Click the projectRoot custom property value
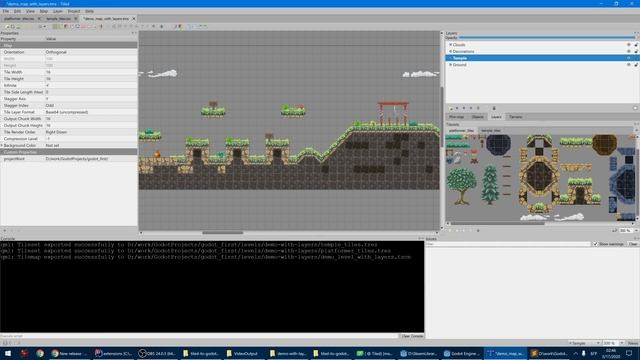This screenshot has width=640, height=360. pyautogui.click(x=91, y=159)
